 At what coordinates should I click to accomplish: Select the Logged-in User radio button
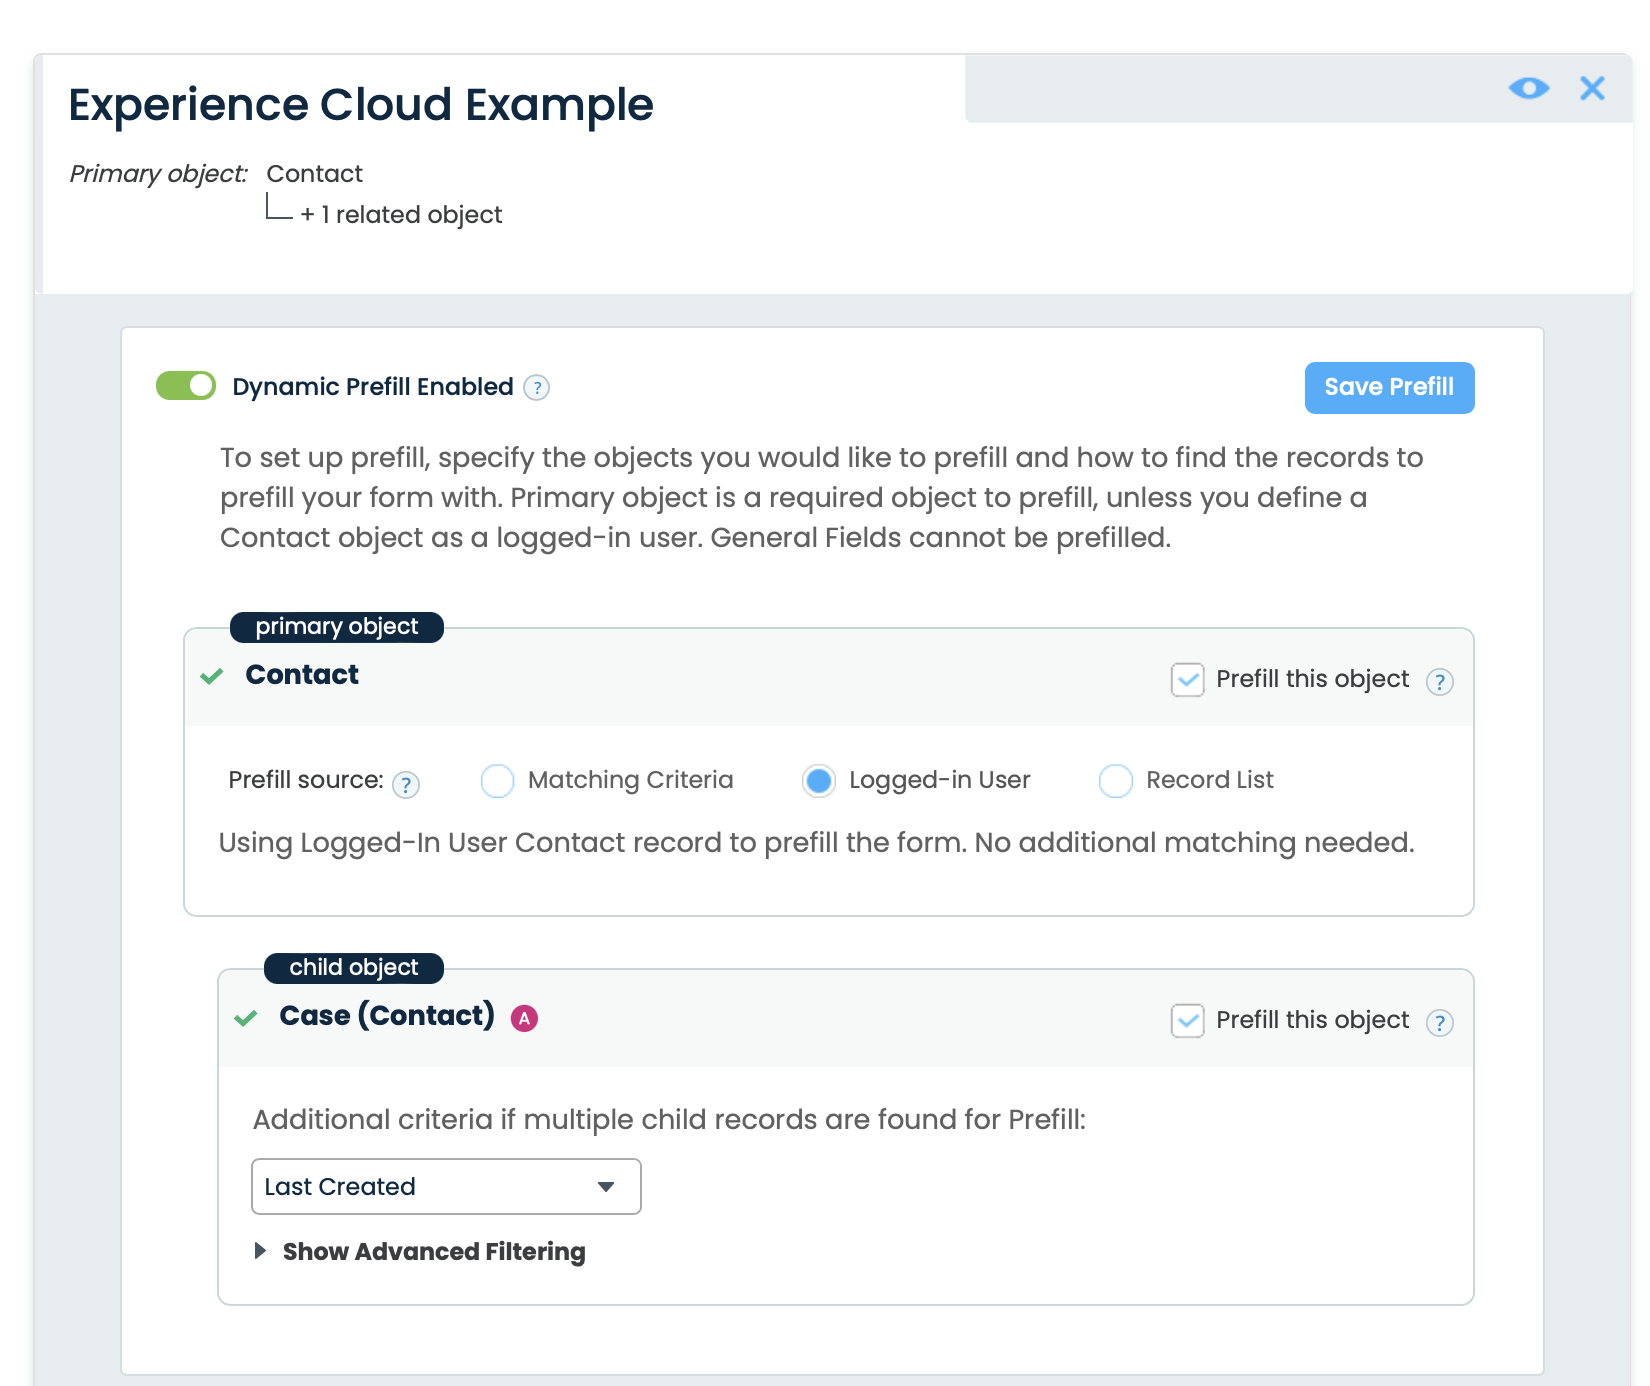coord(818,781)
